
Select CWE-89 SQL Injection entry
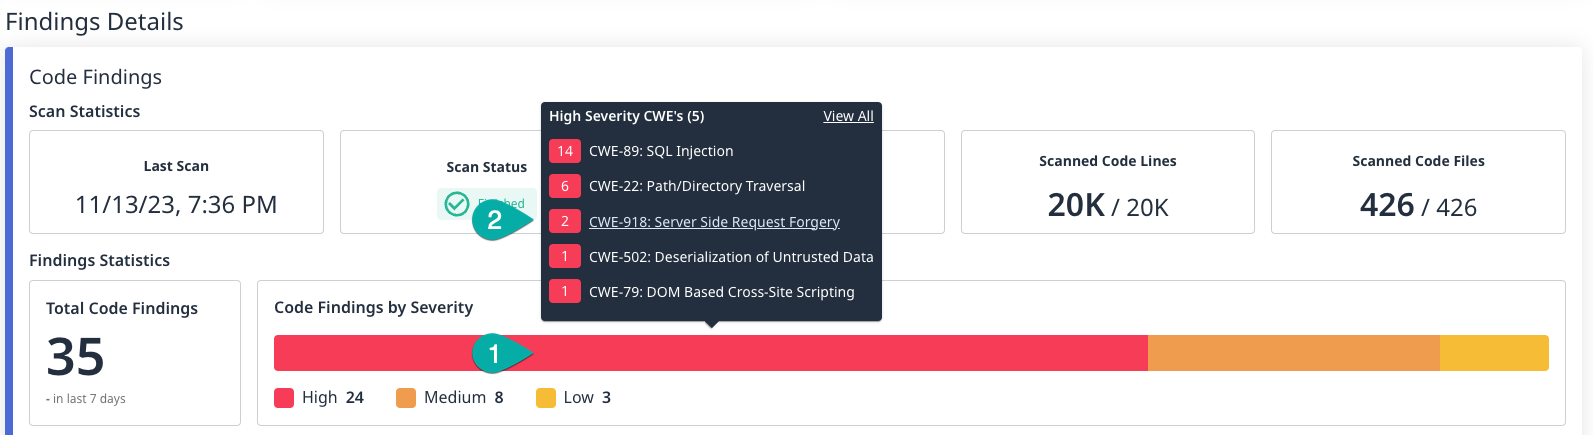pyautogui.click(x=661, y=151)
